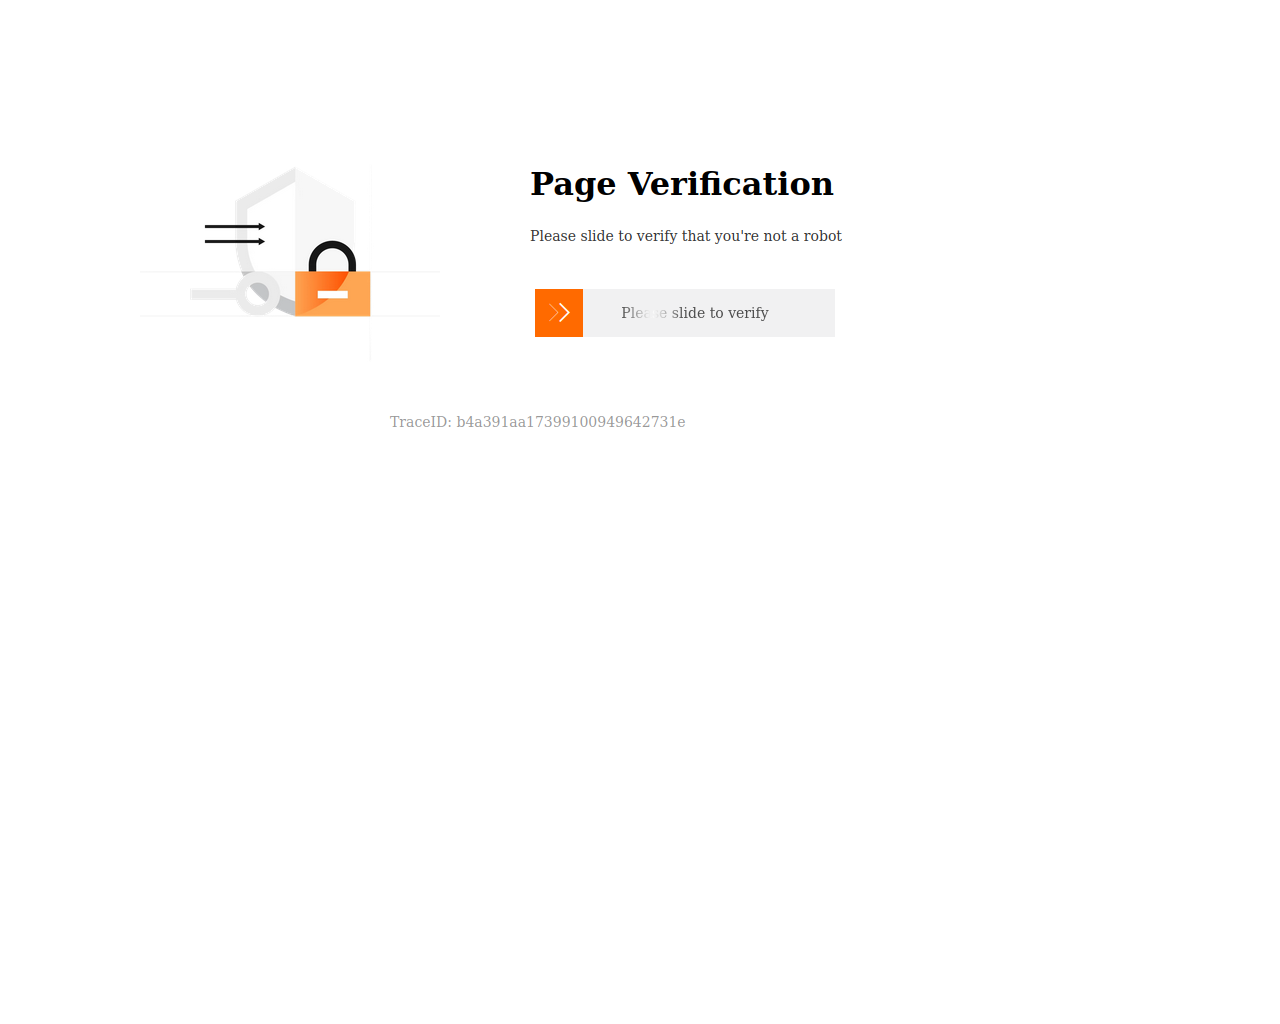
Task: Click the gray key ring circle
Action: click(258, 294)
